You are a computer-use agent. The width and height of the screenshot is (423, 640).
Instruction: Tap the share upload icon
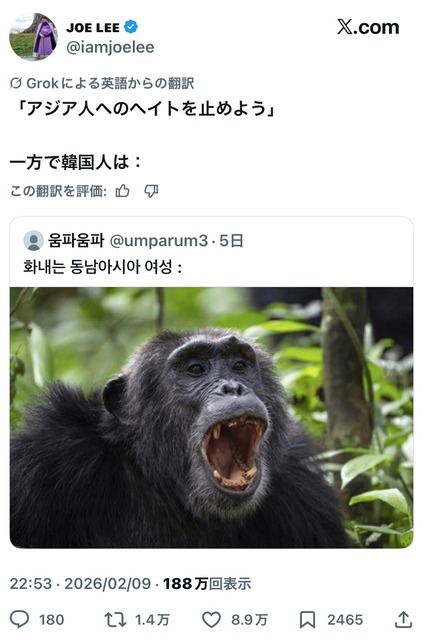click(x=403, y=619)
